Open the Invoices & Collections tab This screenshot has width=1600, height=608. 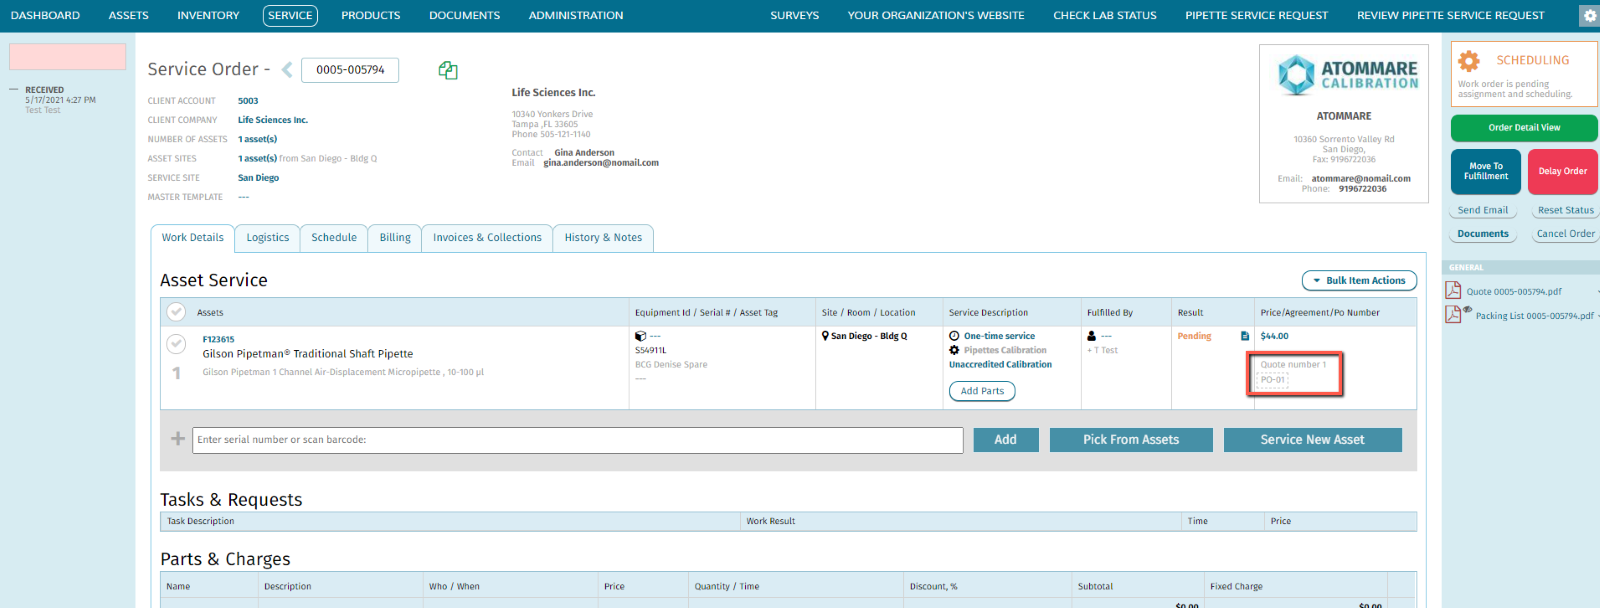(x=487, y=238)
